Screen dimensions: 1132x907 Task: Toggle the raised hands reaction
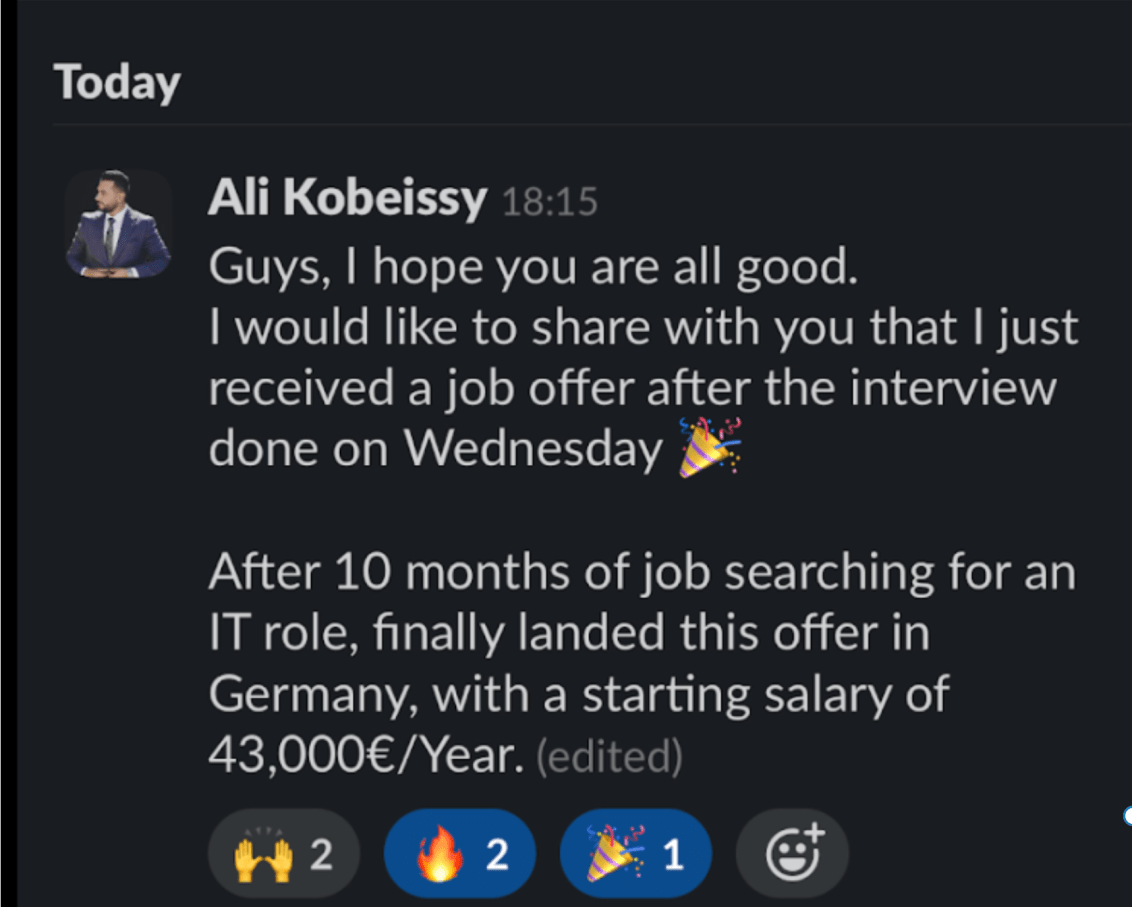coord(283,855)
